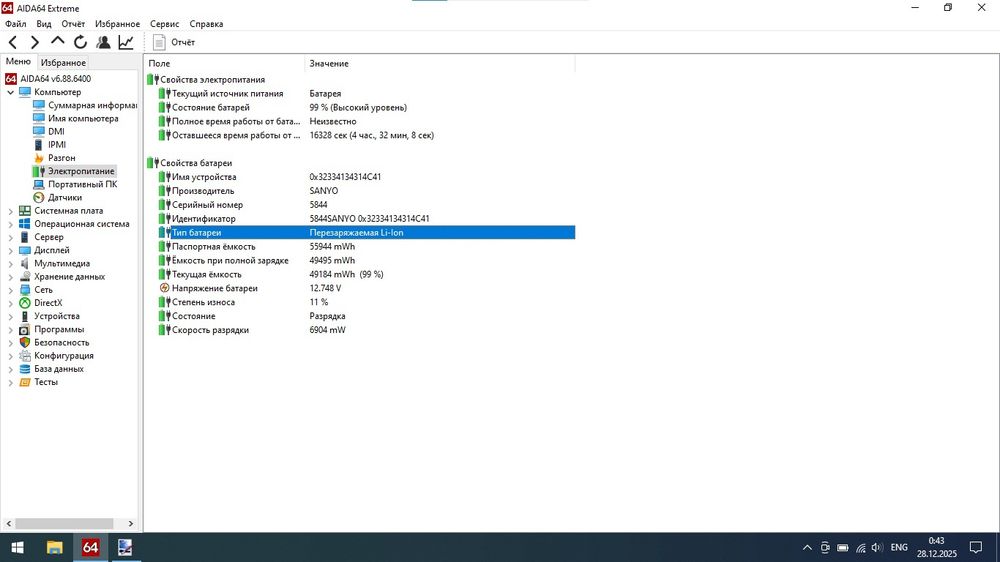Open the user icon in the toolbar
Image resolution: width=1000 pixels, height=562 pixels.
pos(103,42)
